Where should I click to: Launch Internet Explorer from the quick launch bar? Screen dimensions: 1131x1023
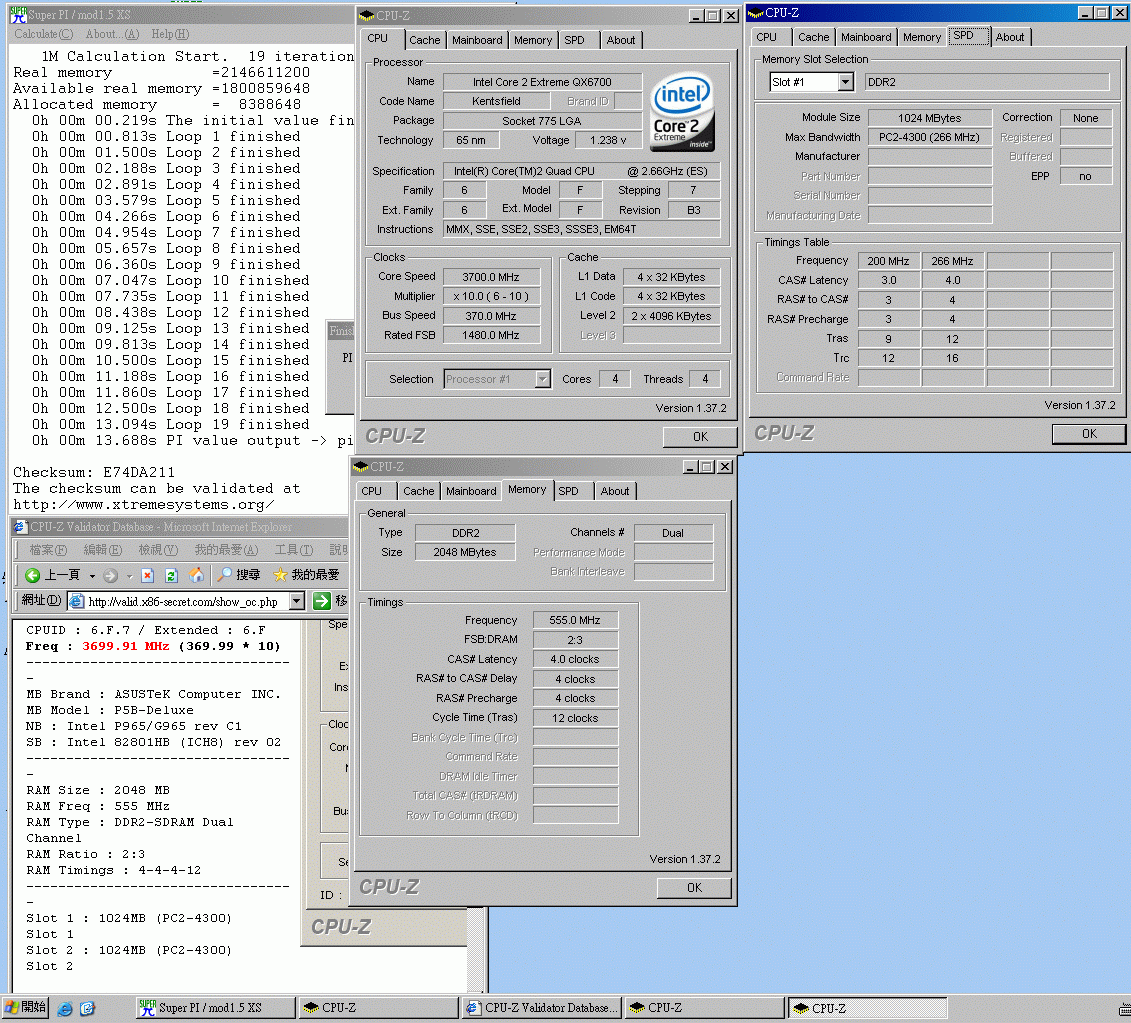tap(65, 1009)
